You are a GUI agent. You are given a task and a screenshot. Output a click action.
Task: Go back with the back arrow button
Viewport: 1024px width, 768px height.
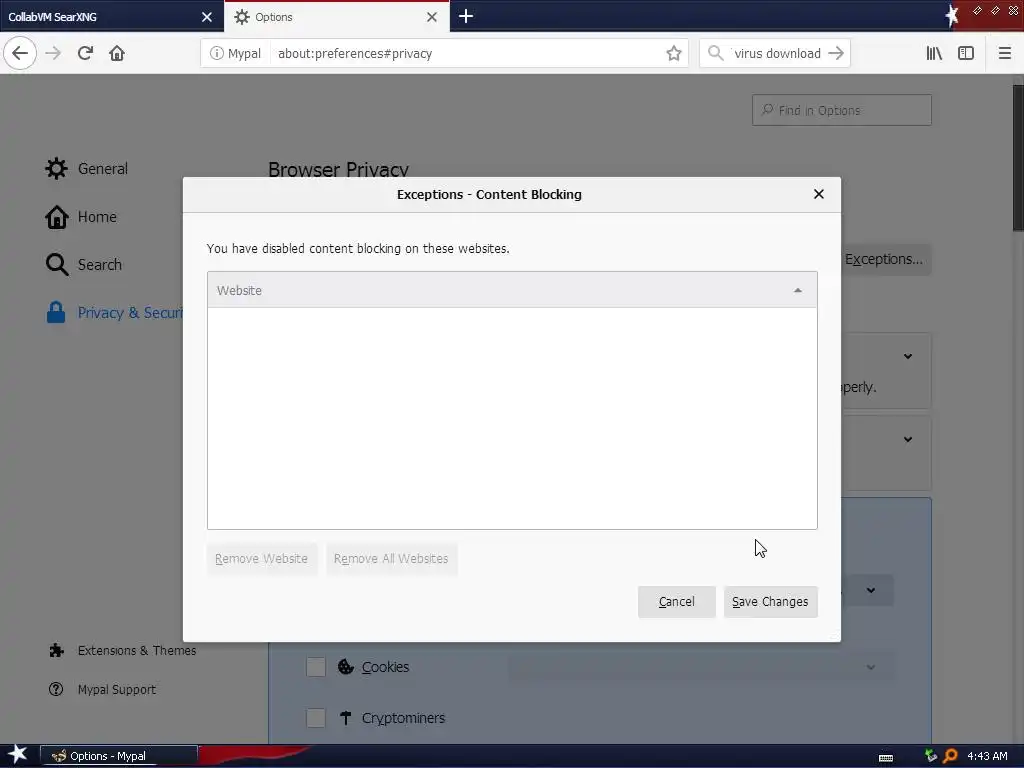[x=20, y=53]
